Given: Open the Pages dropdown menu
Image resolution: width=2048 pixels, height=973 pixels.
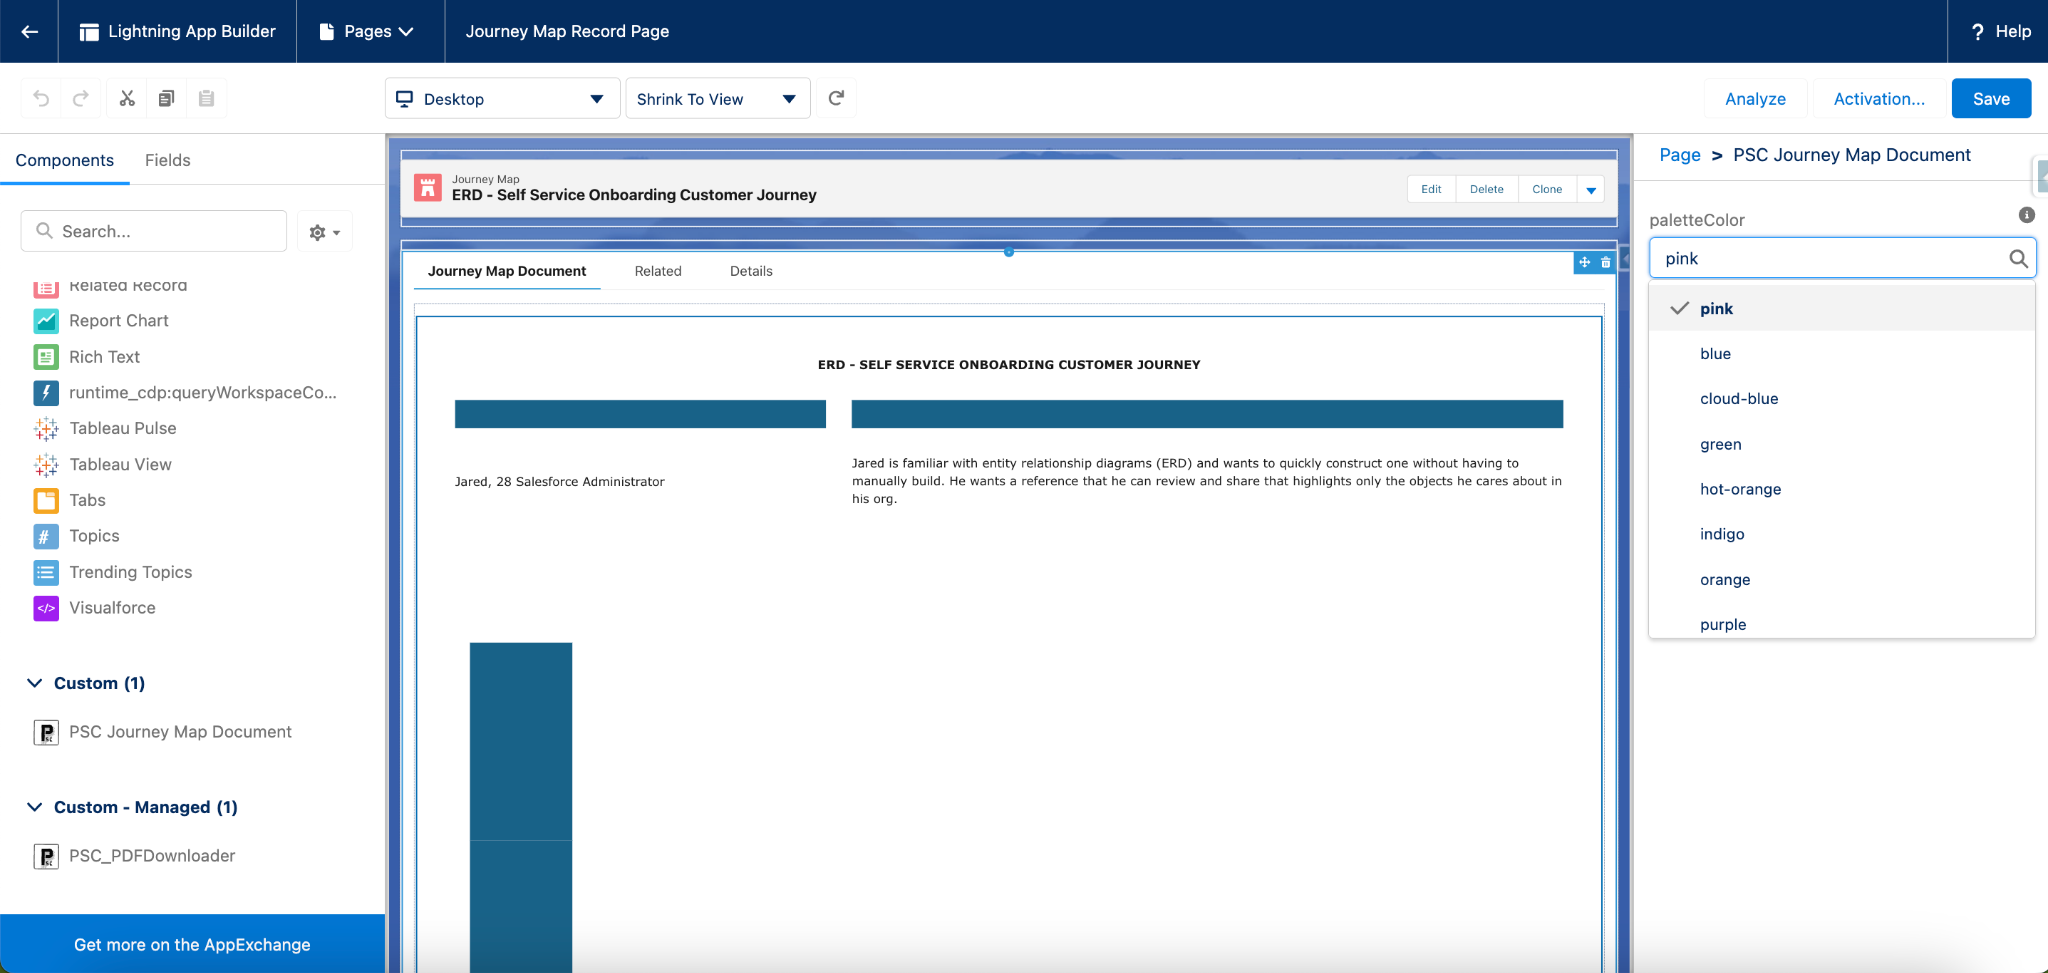Looking at the screenshot, I should pyautogui.click(x=366, y=31).
